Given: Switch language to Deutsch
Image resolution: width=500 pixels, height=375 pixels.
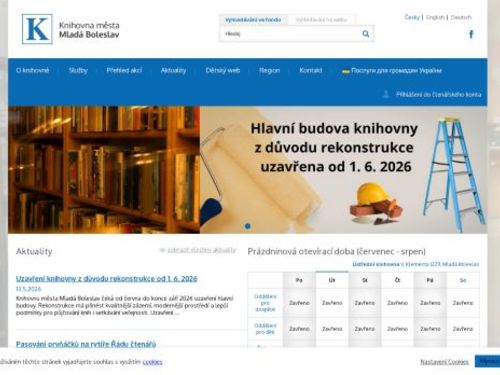Looking at the screenshot, I should tap(461, 17).
